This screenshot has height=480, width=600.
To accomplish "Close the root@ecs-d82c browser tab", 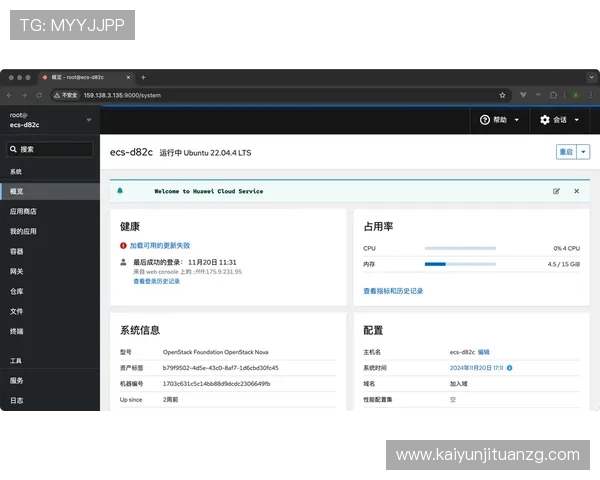I will click(x=128, y=77).
